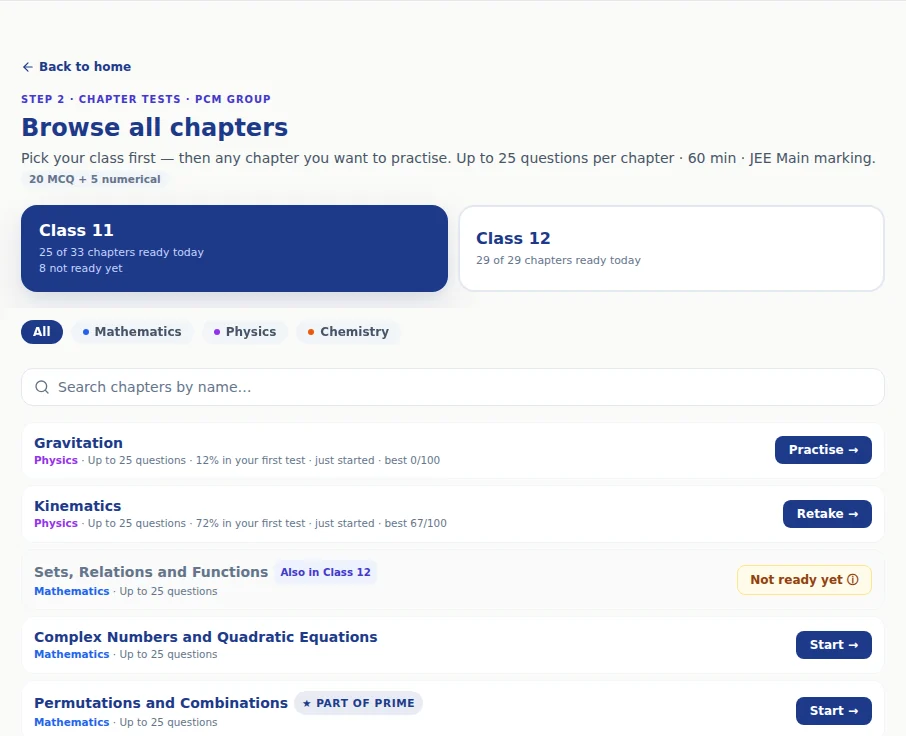Select the Class 11 card
The width and height of the screenshot is (906, 736).
tap(234, 248)
